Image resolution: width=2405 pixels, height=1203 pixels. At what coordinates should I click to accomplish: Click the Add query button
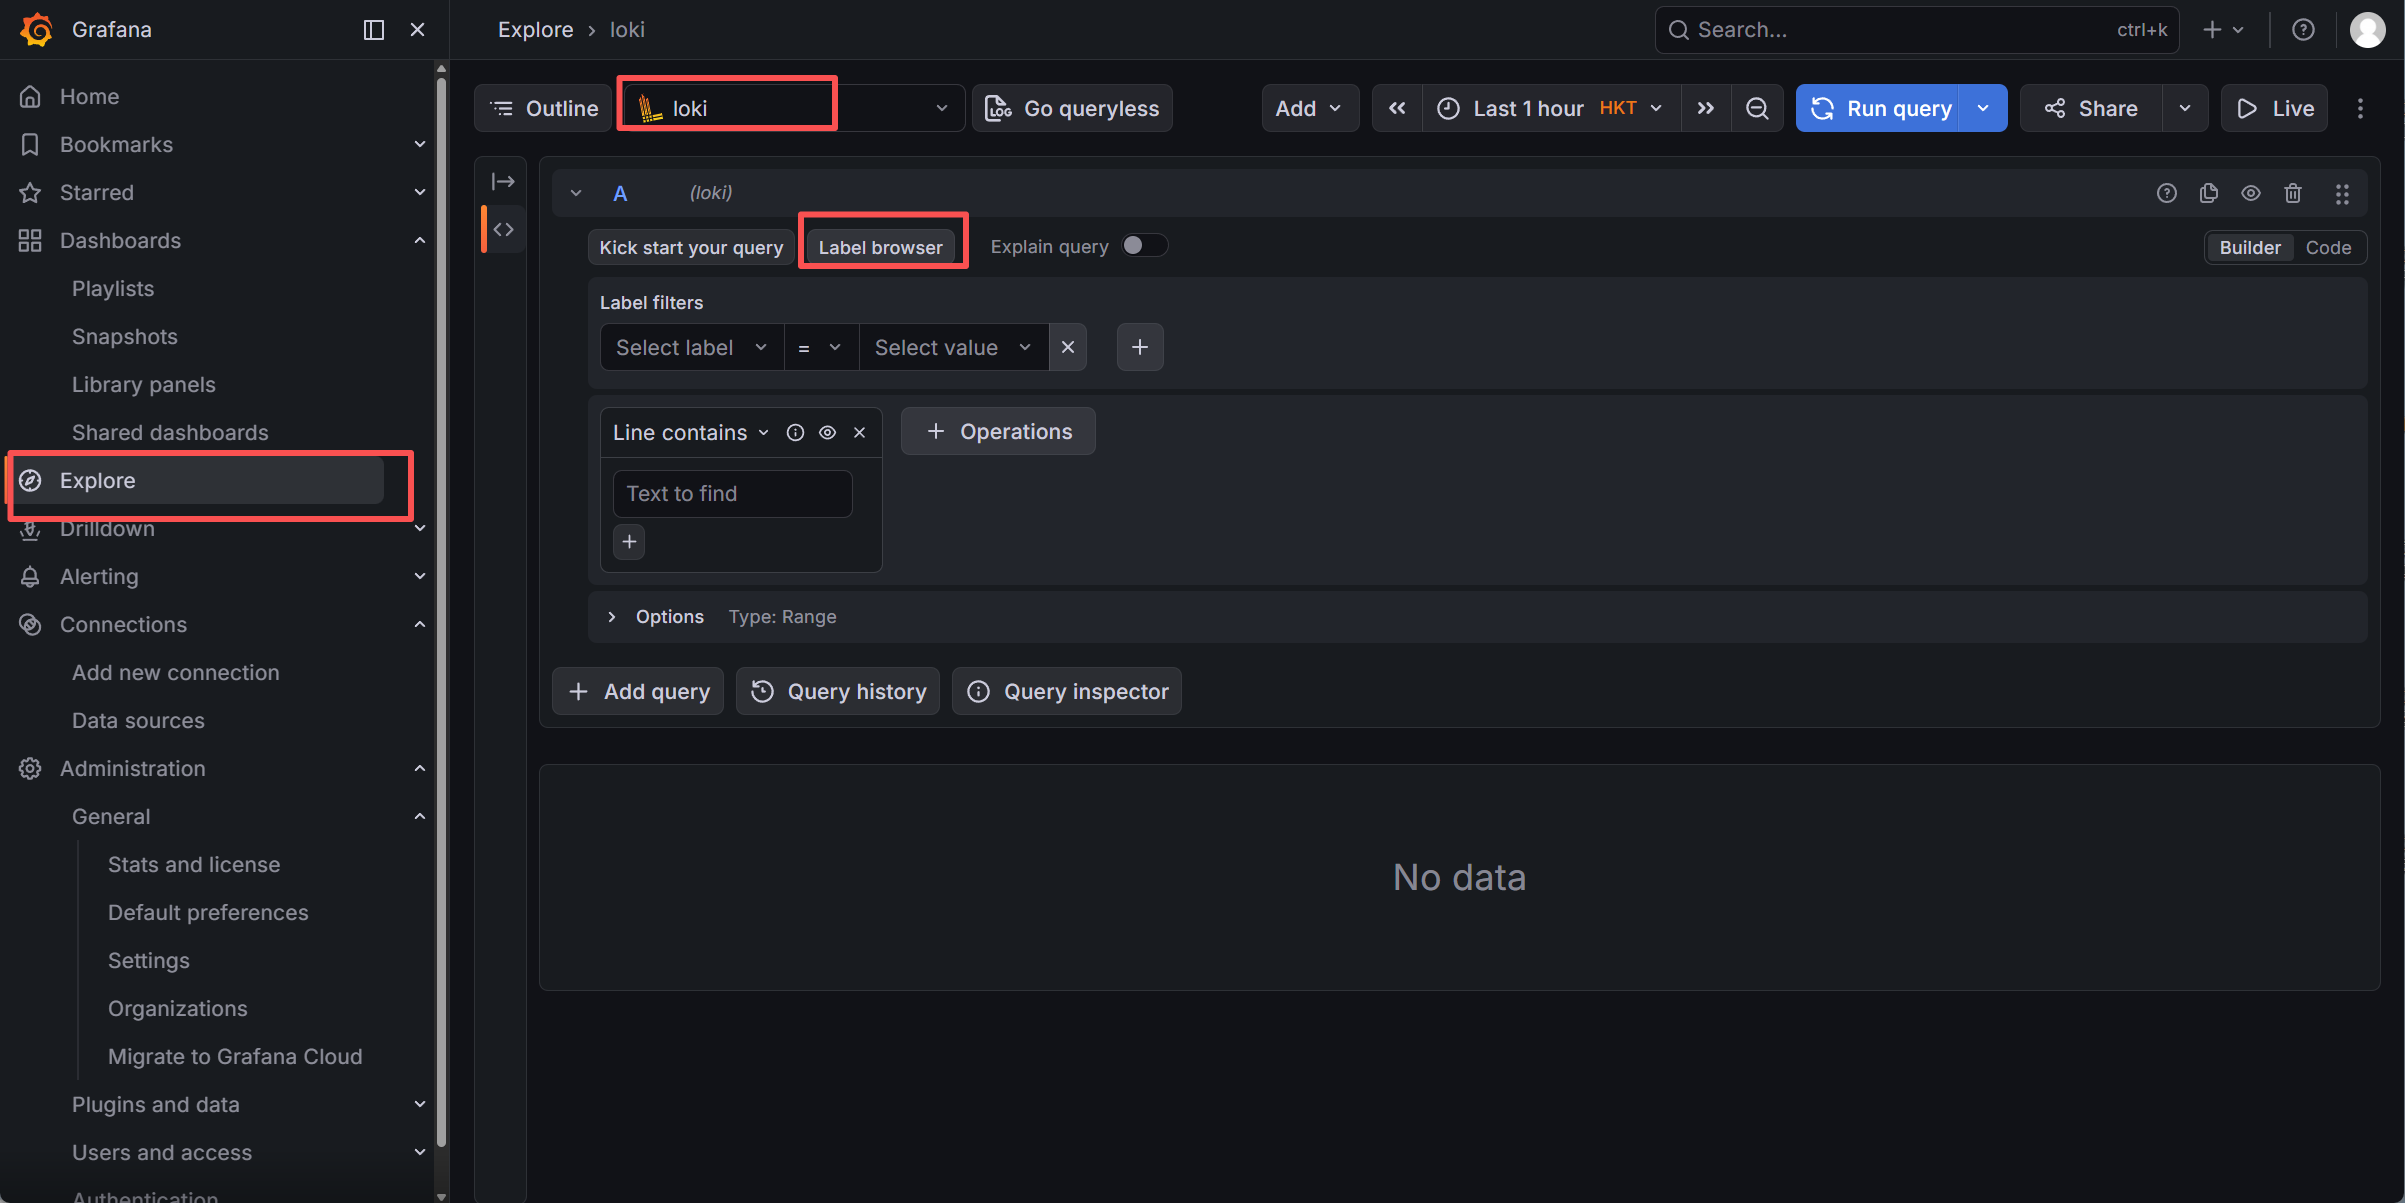click(638, 691)
